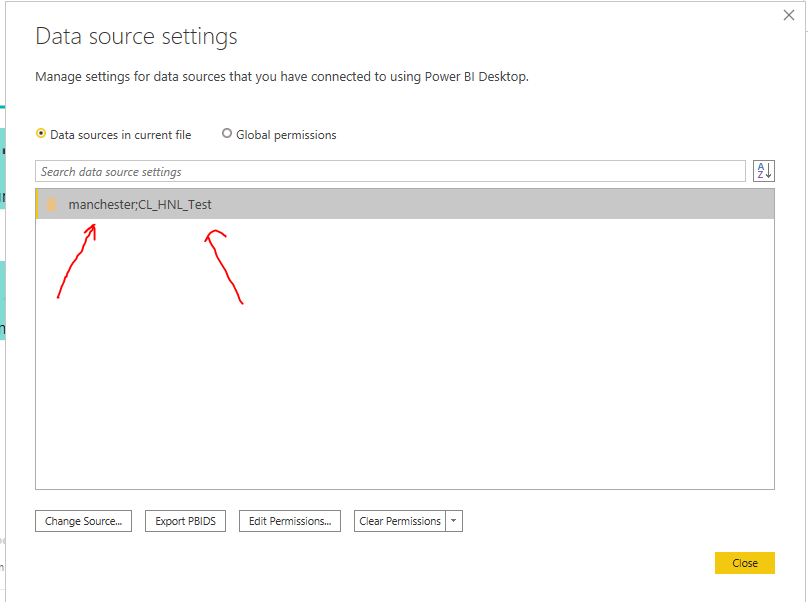Click the database icon beside manchester;CL_HNL_Test

52,204
